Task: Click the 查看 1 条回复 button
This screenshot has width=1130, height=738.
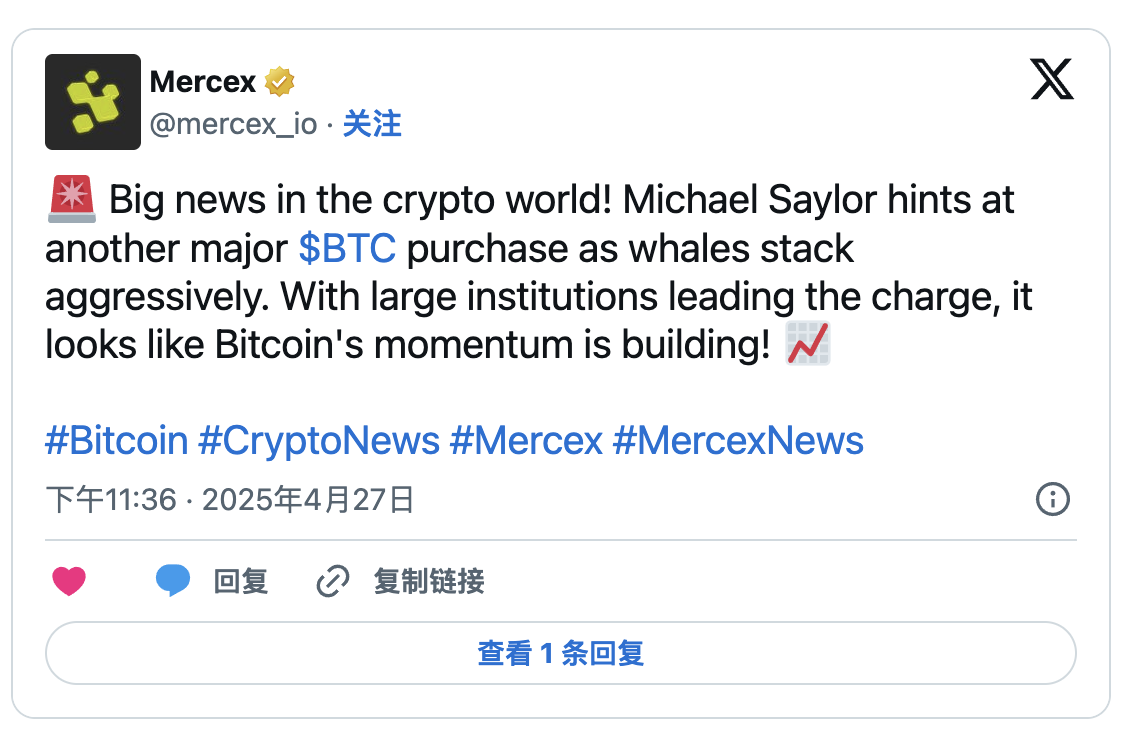Action: click(560, 654)
